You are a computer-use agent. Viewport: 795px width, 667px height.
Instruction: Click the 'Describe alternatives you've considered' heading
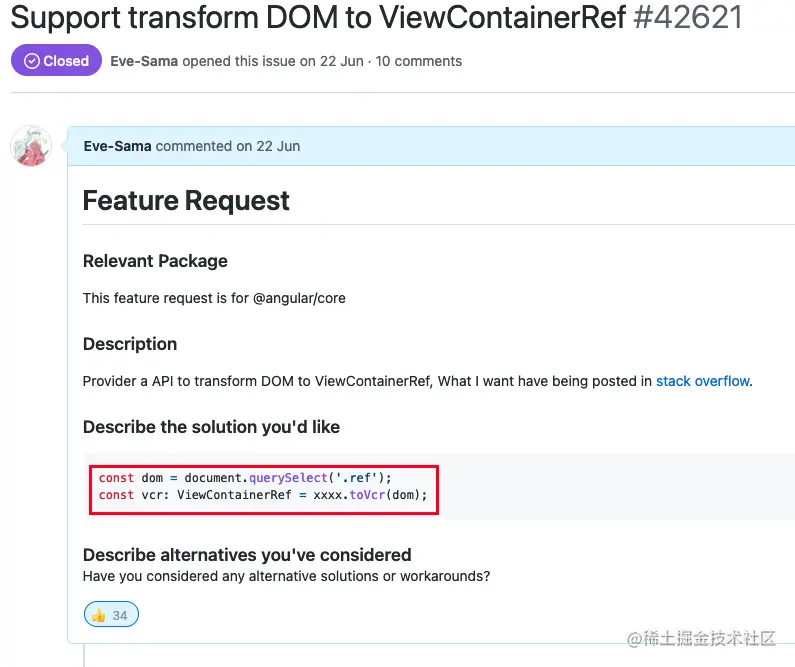247,555
